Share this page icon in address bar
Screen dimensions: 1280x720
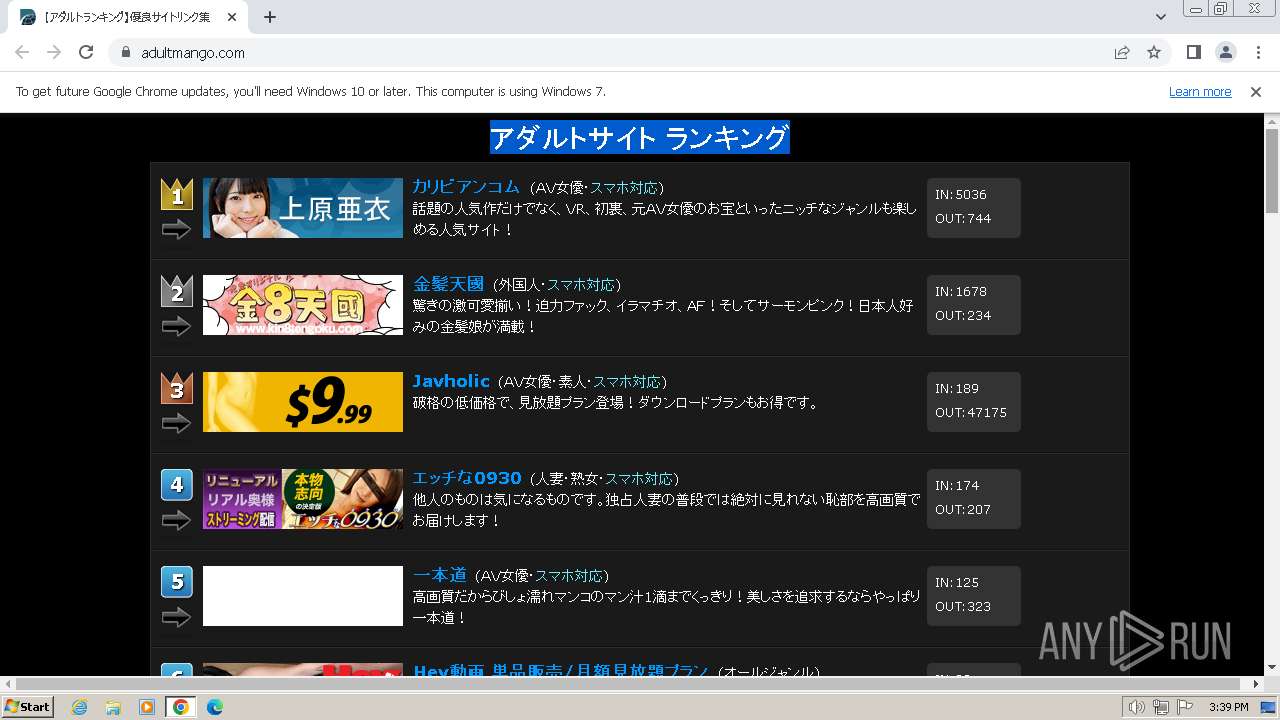point(1122,52)
